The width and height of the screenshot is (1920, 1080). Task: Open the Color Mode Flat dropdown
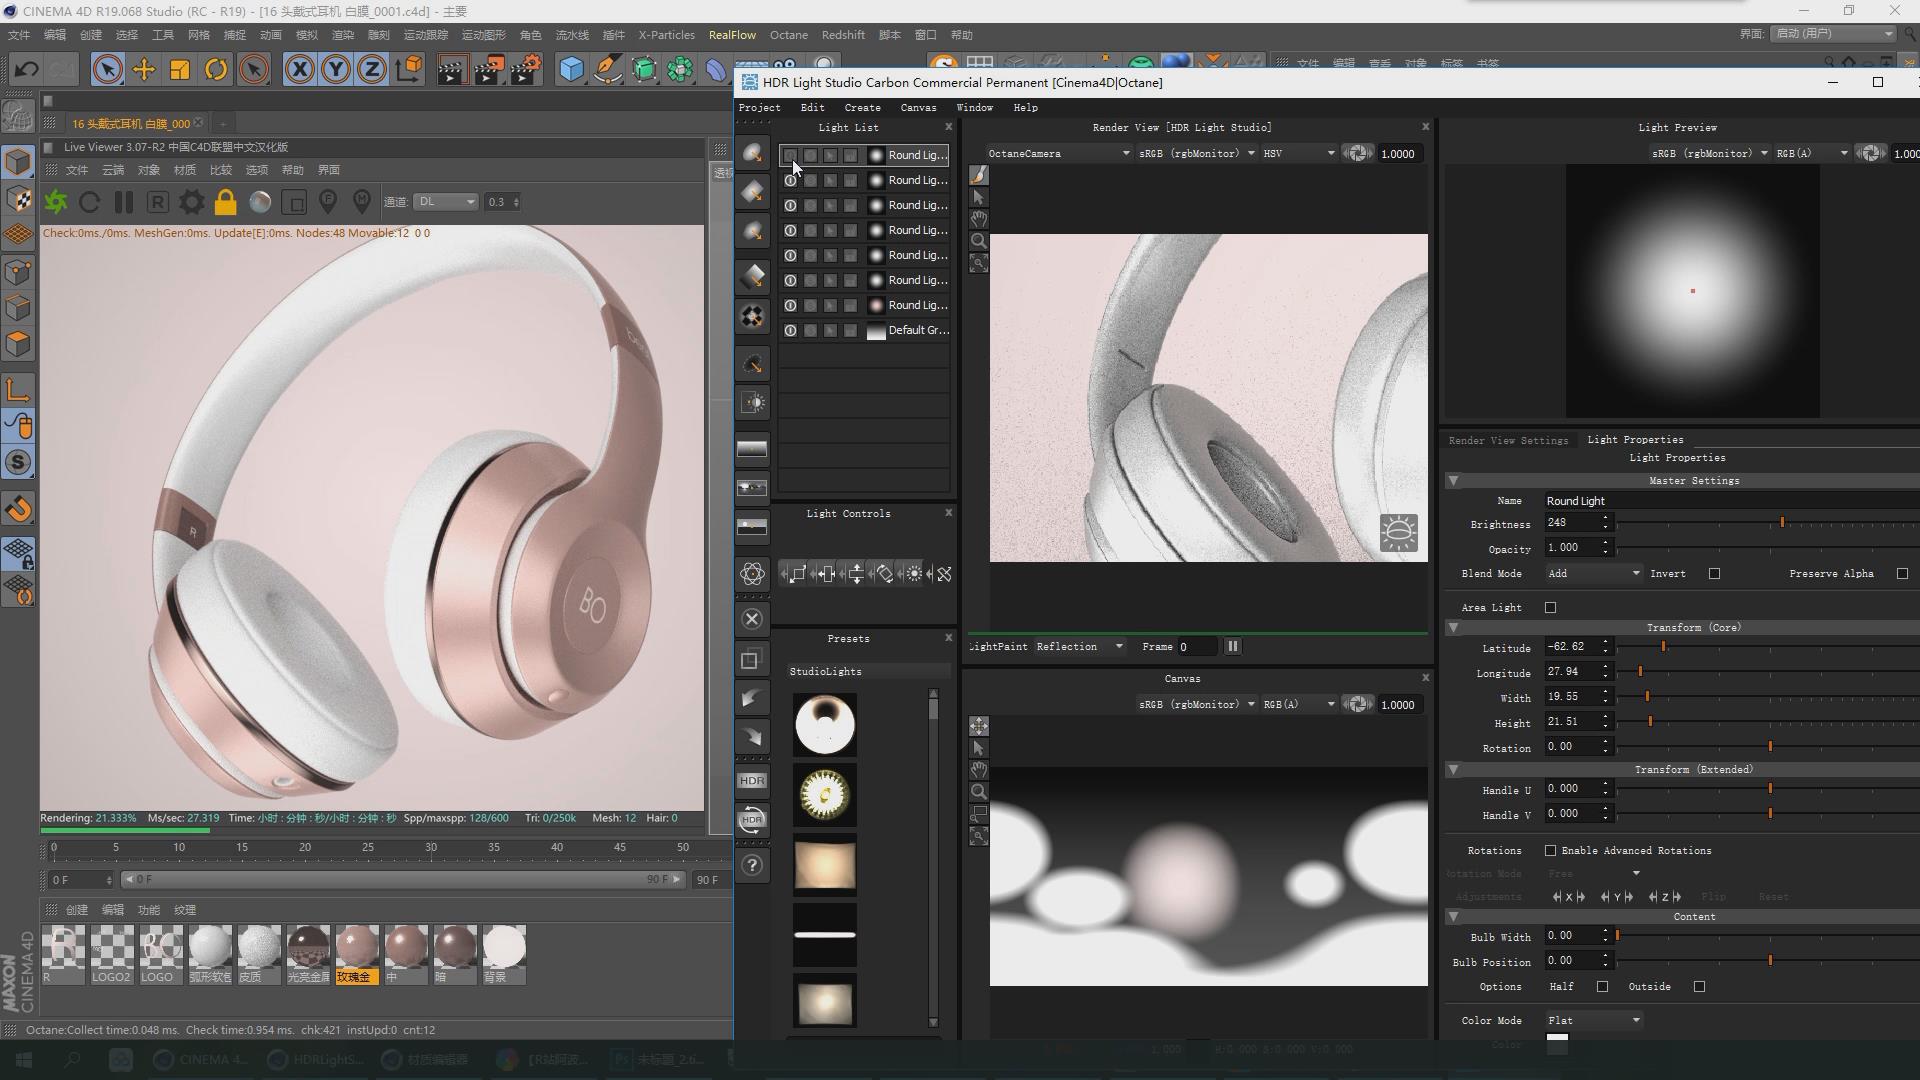[x=1593, y=1021]
